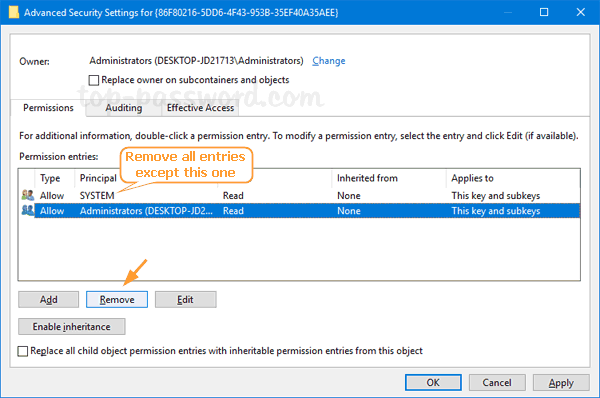Click the Edit button
Image resolution: width=600 pixels, height=398 pixels.
pos(186,300)
